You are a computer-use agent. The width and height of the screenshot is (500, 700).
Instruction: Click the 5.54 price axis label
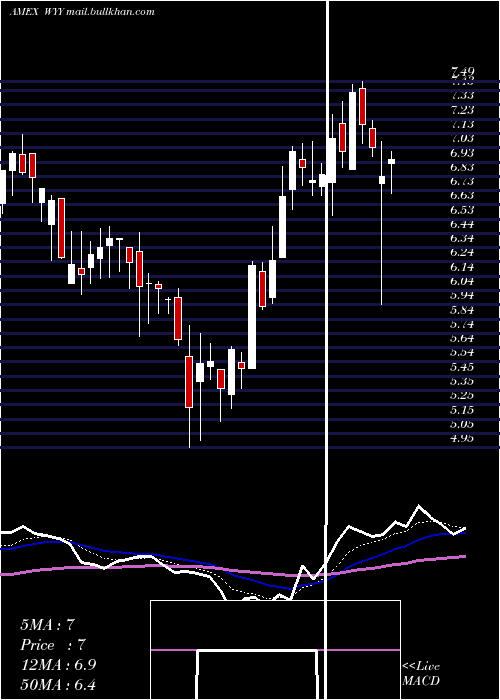point(462,353)
